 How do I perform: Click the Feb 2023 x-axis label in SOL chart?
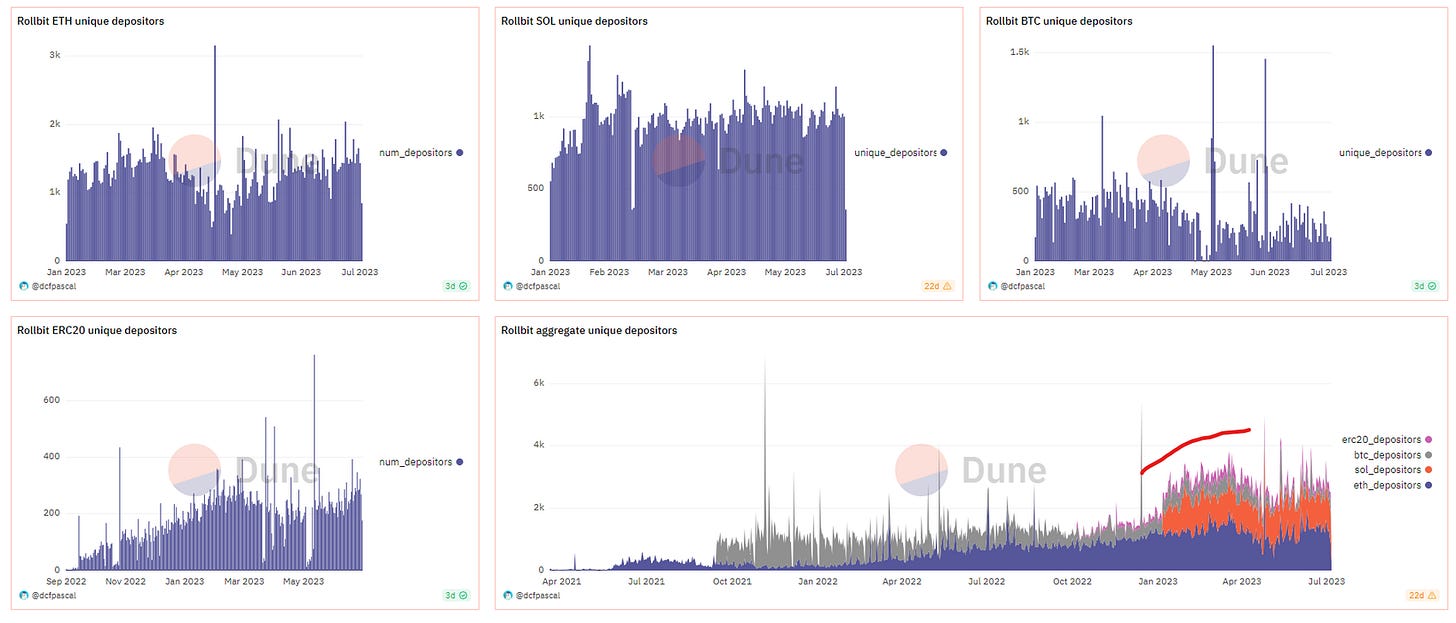click(610, 272)
